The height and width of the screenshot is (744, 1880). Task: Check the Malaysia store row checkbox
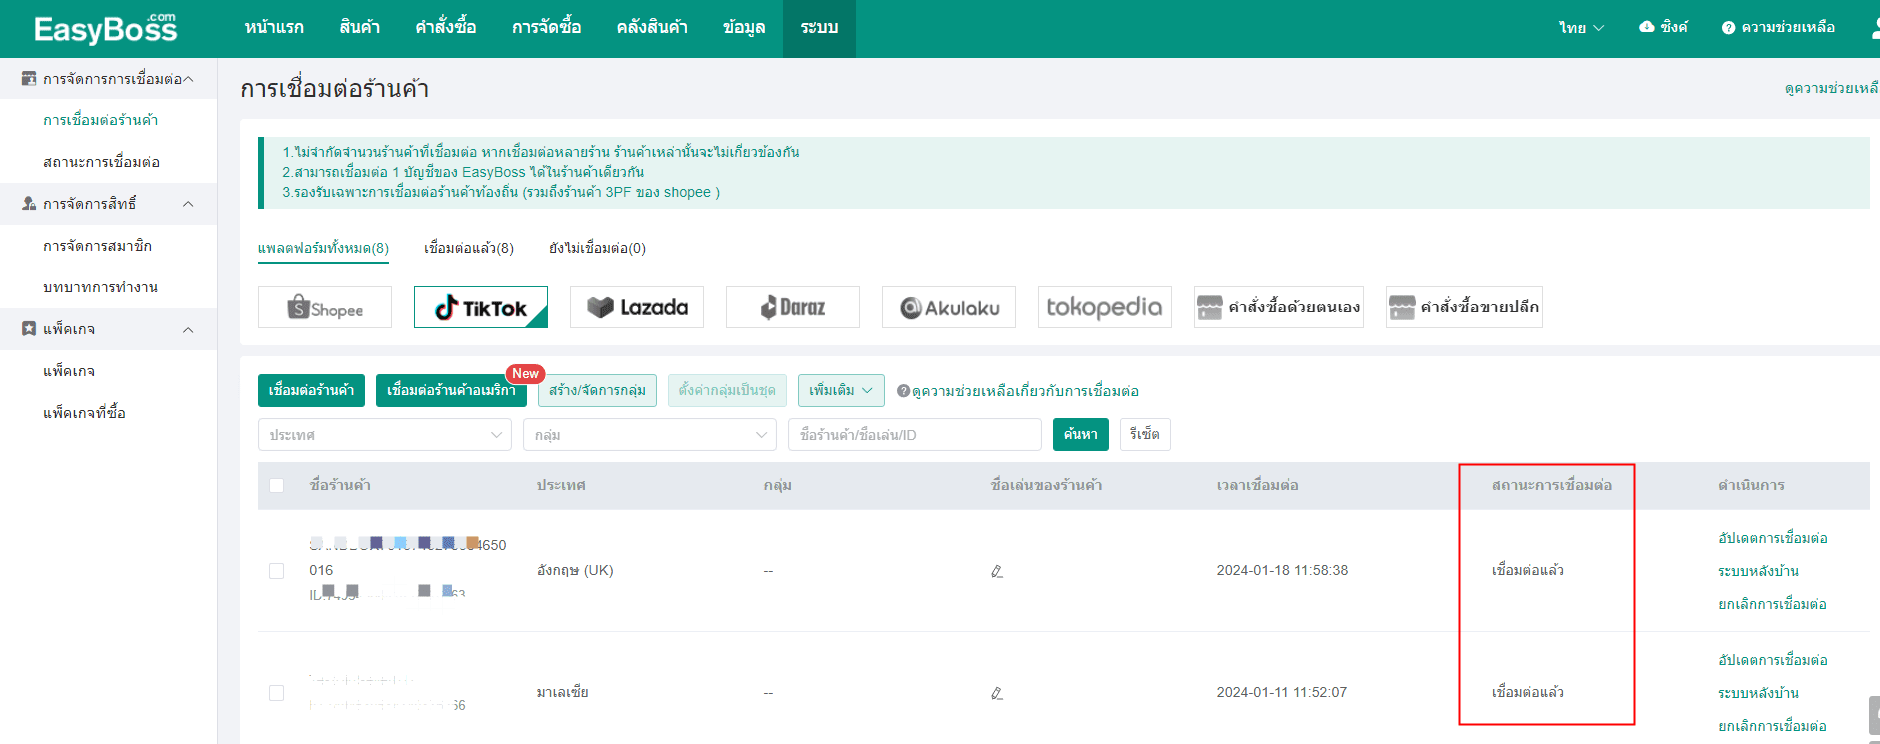(x=277, y=693)
